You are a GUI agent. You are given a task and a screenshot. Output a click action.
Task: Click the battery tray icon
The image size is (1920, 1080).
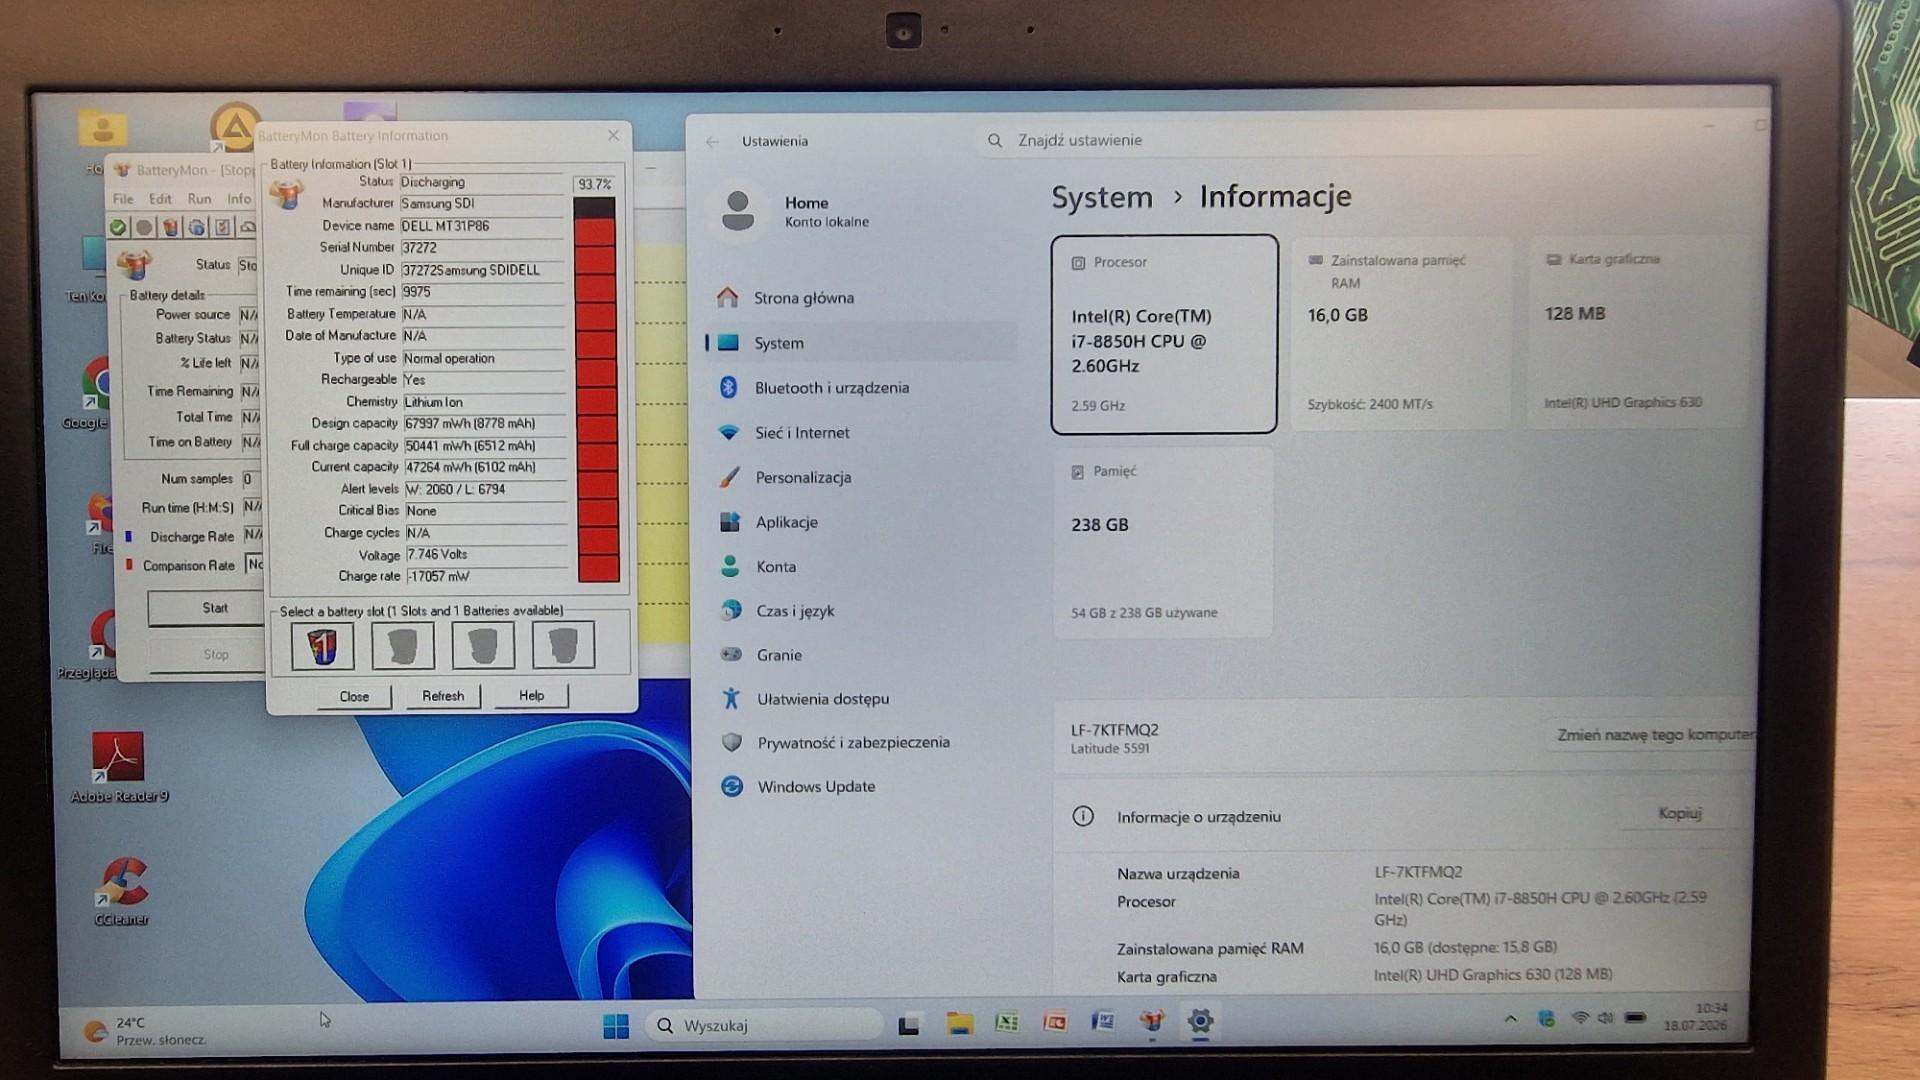(1635, 1018)
